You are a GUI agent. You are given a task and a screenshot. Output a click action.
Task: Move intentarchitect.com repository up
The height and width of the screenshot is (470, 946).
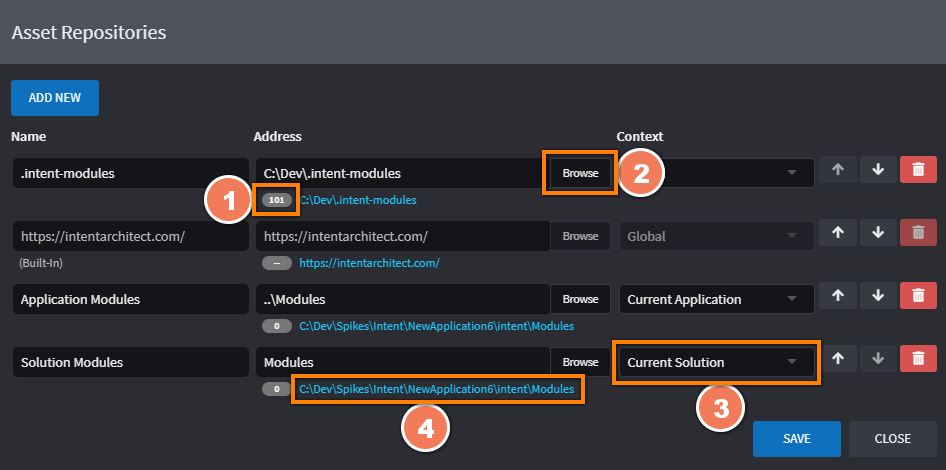837,235
